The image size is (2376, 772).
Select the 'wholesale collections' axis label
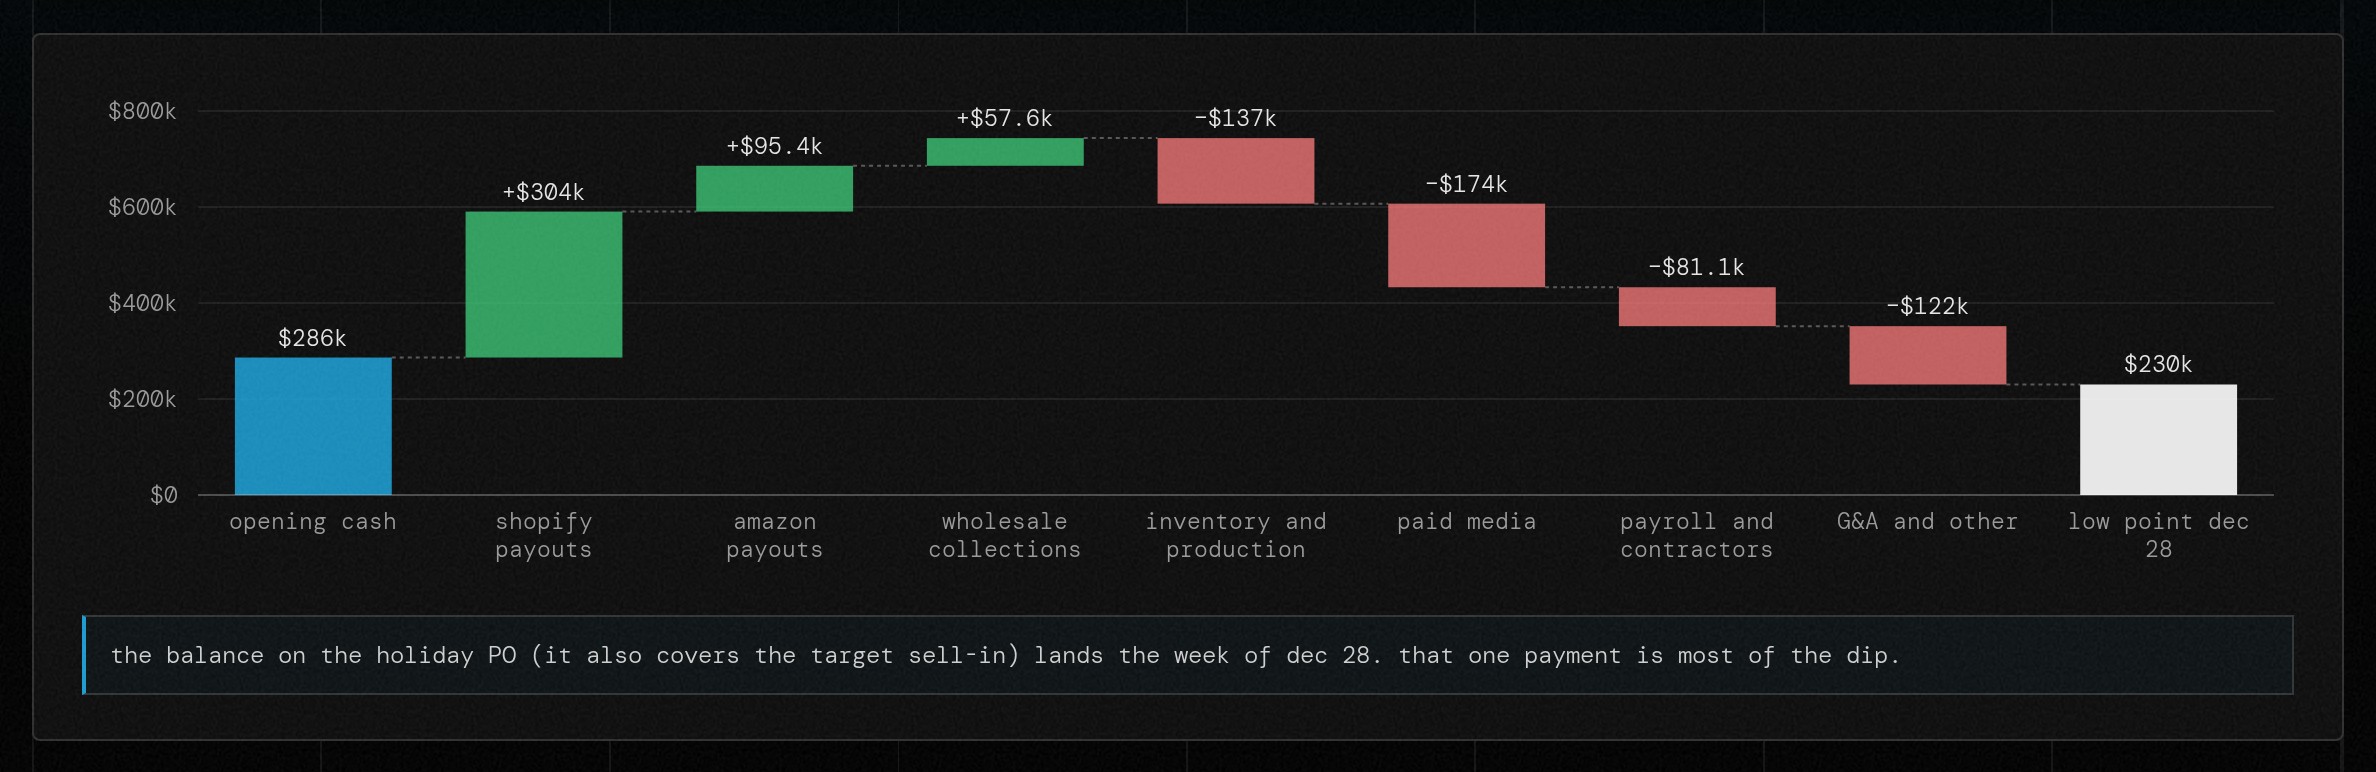1005,535
